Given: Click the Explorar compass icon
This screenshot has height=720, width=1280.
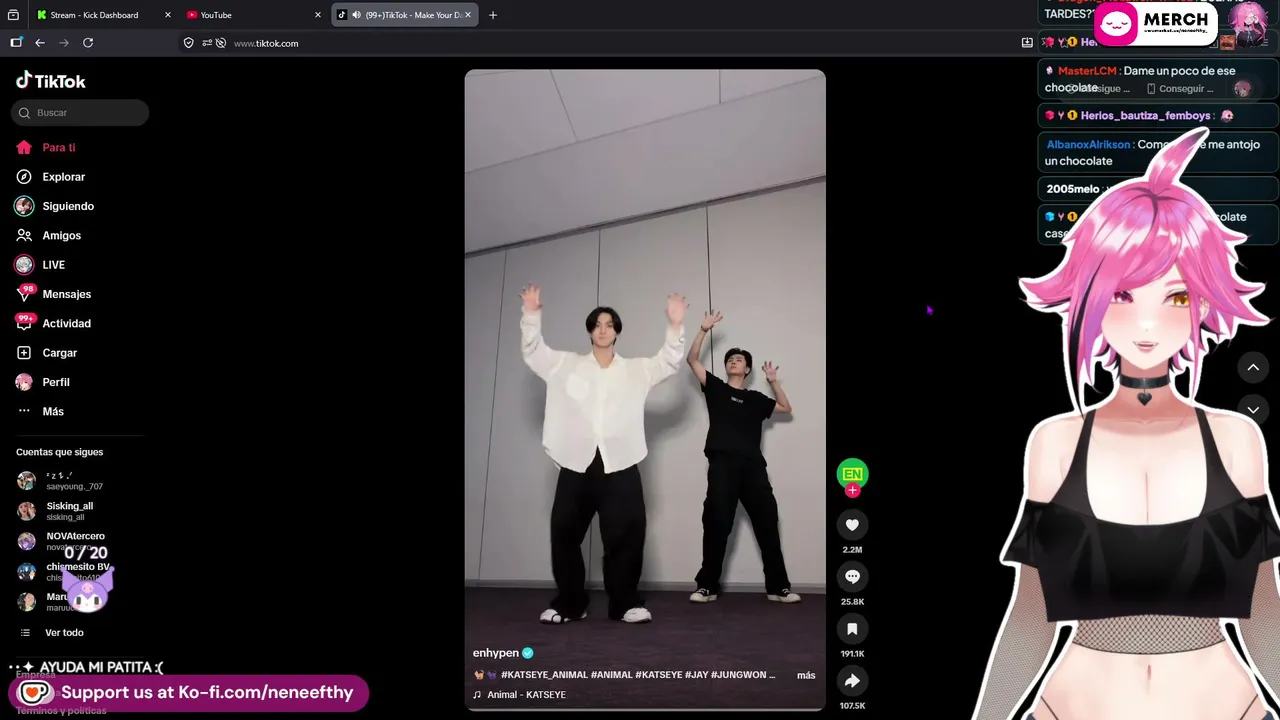Looking at the screenshot, I should click(24, 177).
